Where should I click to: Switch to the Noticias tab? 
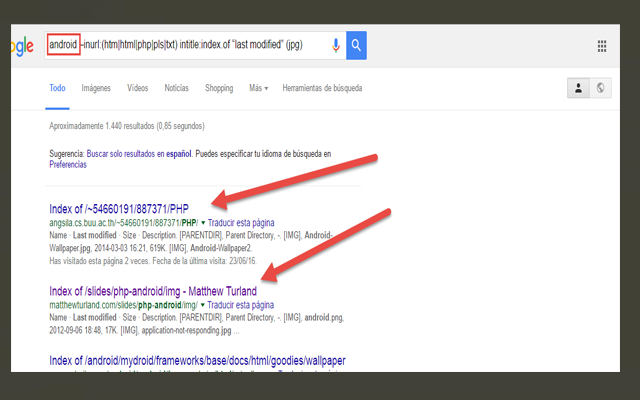pos(176,88)
